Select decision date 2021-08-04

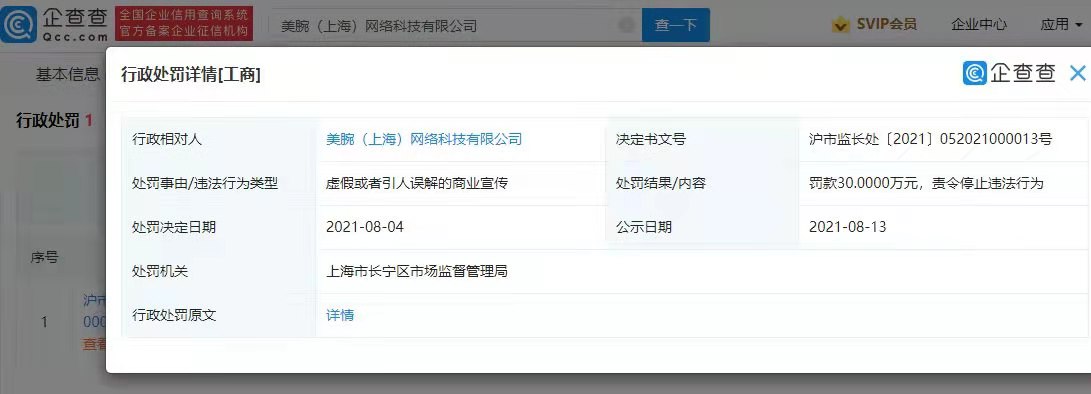click(x=365, y=227)
